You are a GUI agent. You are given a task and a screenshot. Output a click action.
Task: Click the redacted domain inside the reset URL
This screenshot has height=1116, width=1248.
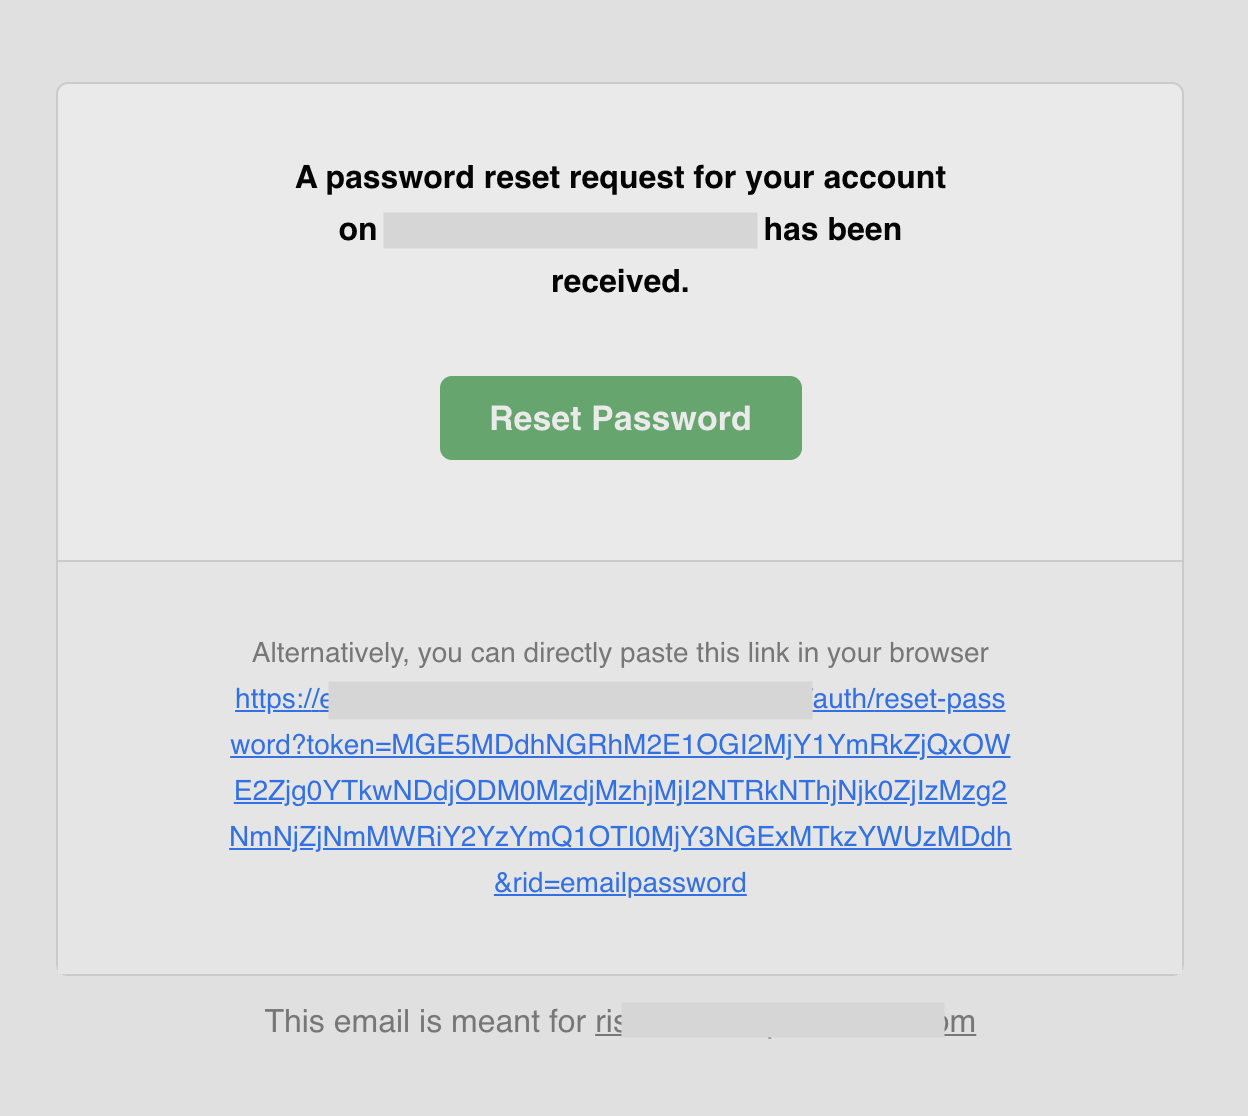570,699
